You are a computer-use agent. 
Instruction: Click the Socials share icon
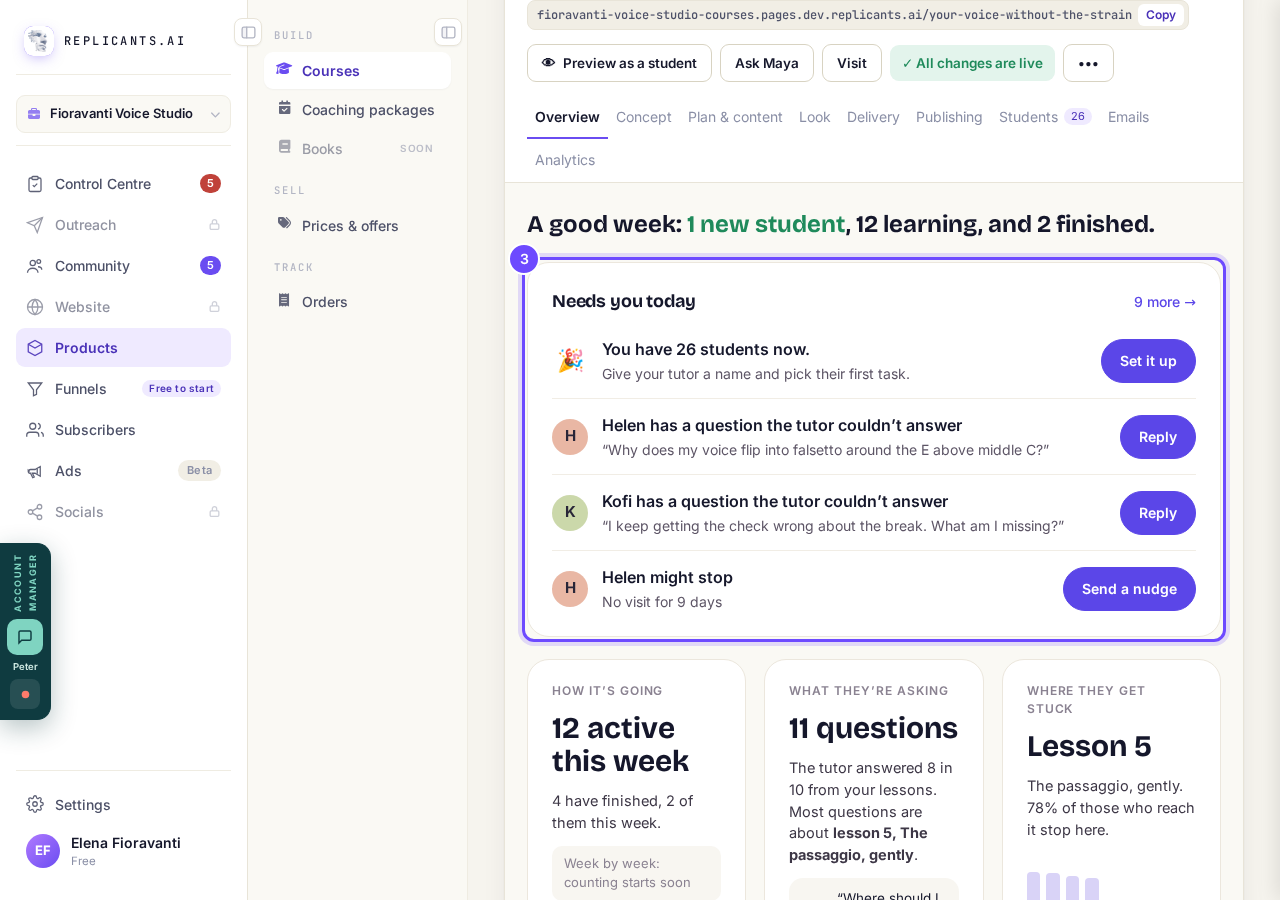click(35, 512)
